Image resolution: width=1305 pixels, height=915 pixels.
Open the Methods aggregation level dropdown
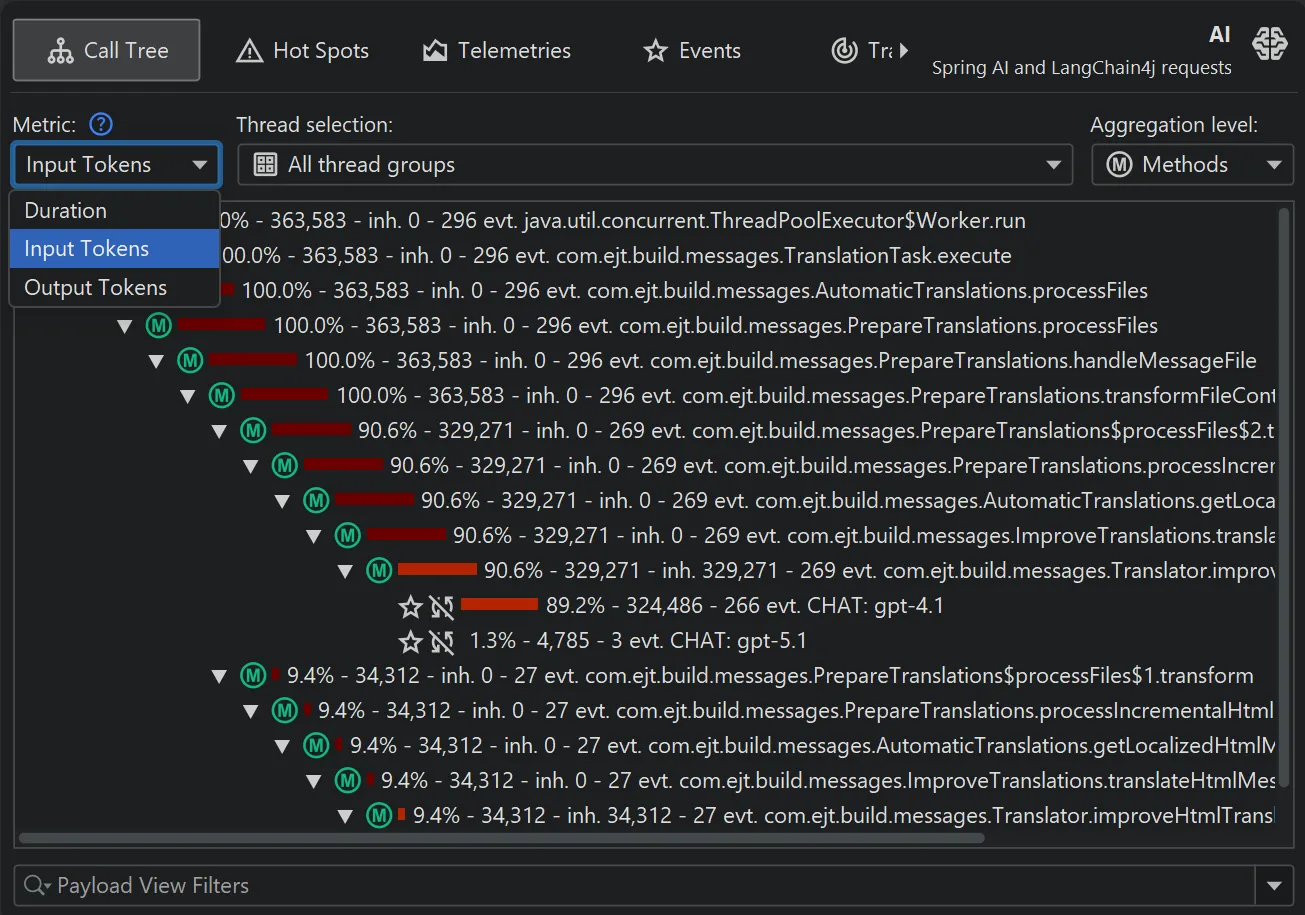click(1192, 165)
